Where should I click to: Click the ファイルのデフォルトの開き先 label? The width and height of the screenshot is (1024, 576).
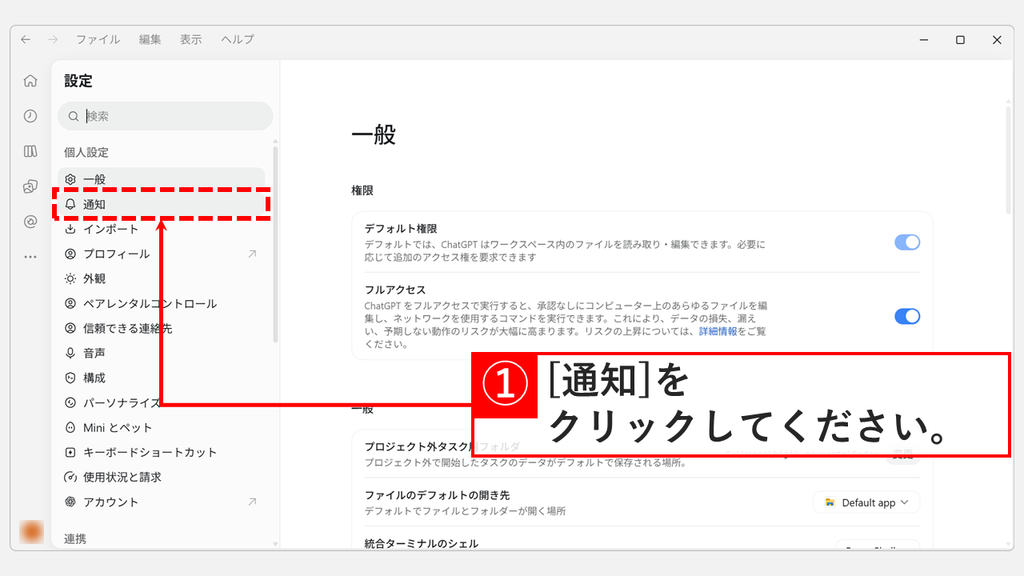[437, 496]
